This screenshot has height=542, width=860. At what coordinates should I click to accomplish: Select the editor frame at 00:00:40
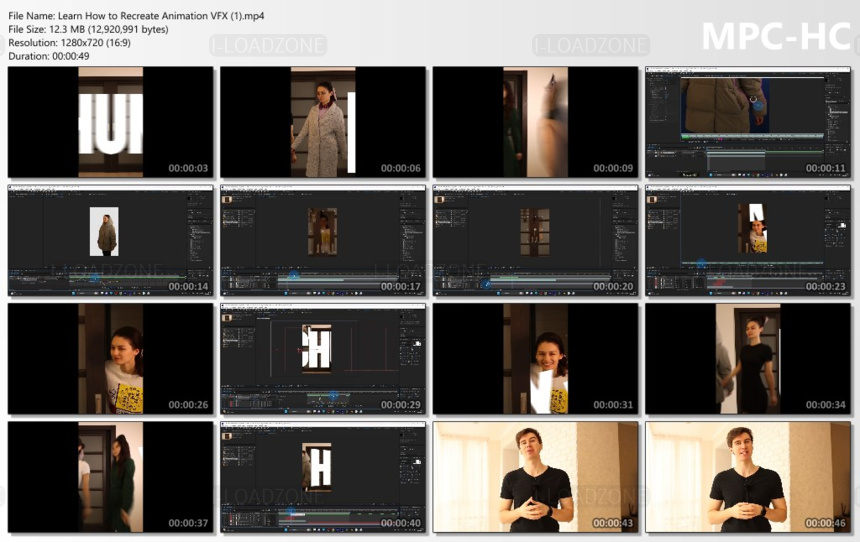pyautogui.click(x=323, y=477)
